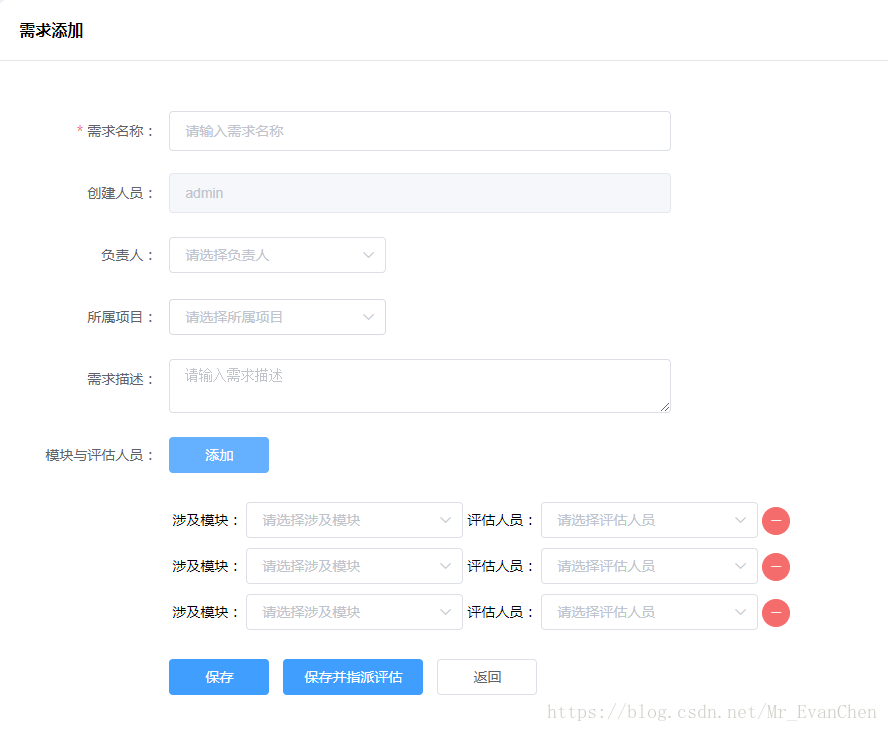This screenshot has width=888, height=732.
Task: Click the 需求添加 page title
Action: pos(51,31)
